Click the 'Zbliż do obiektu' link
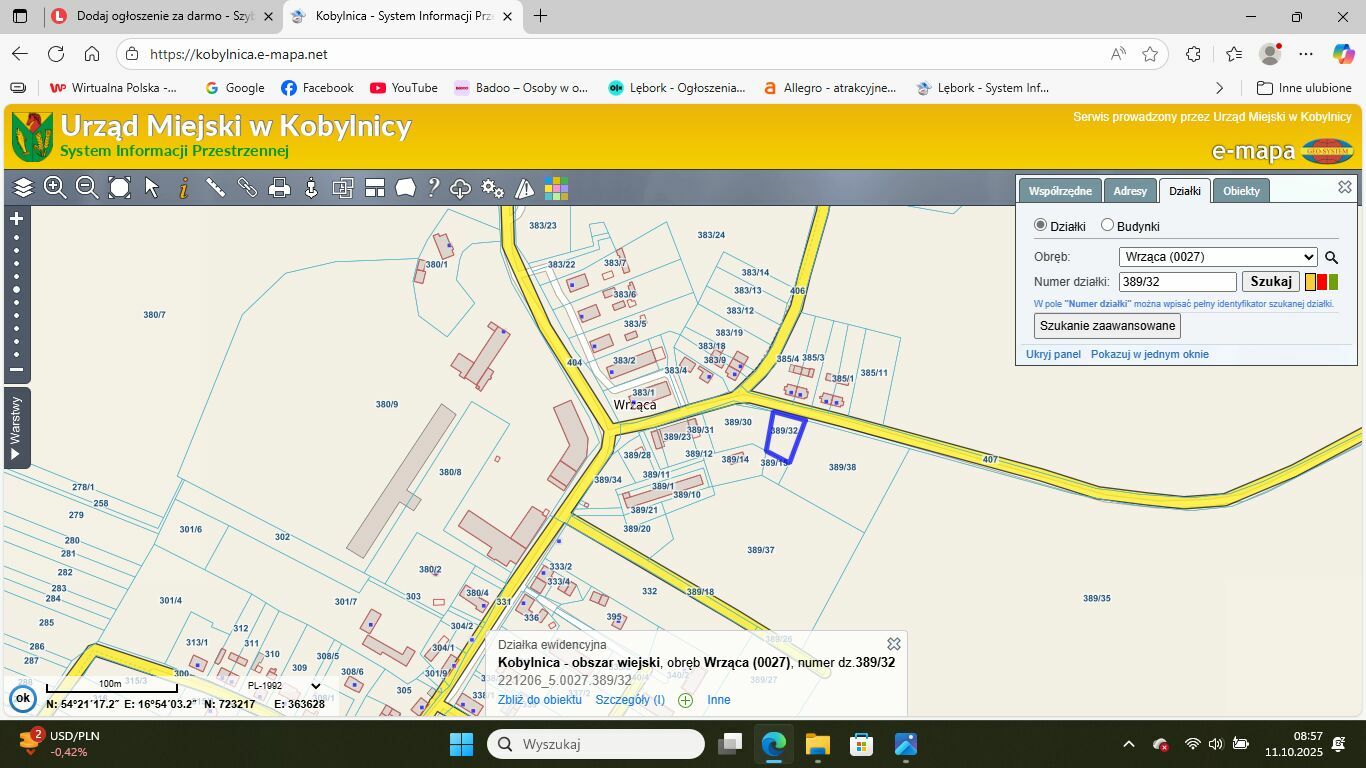This screenshot has width=1366, height=768. click(539, 700)
